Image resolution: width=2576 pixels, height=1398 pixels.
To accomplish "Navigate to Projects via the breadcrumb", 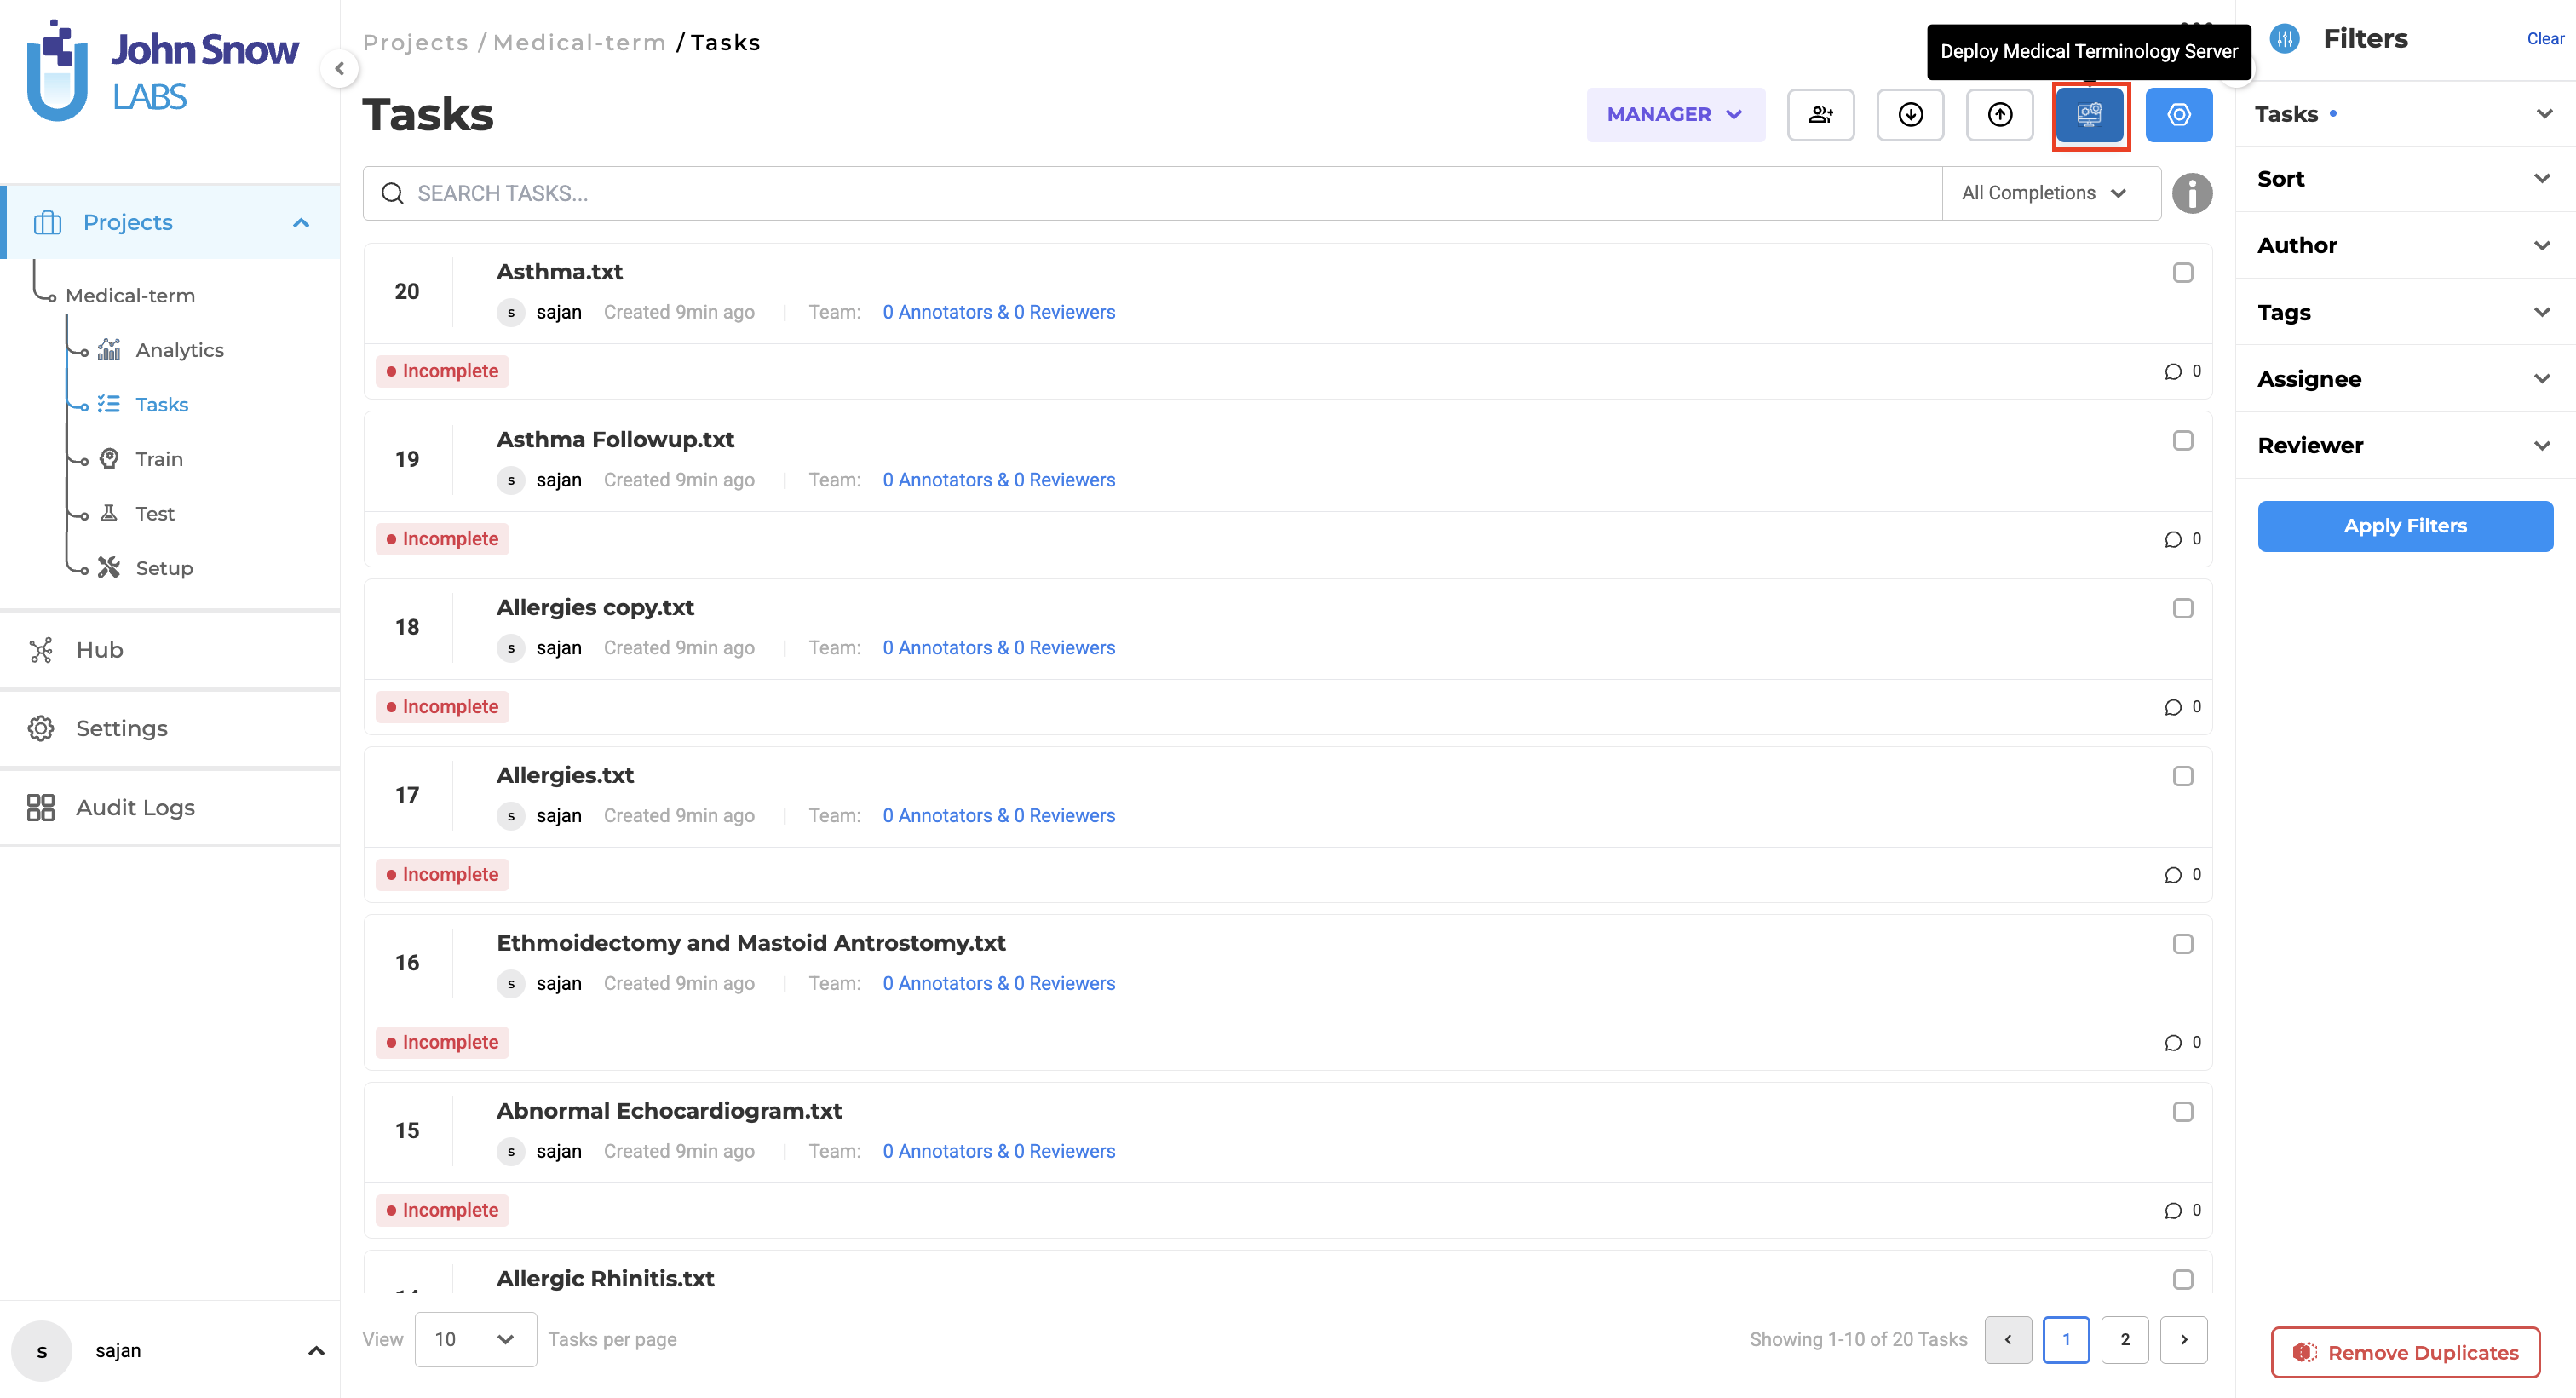I will tap(416, 41).
